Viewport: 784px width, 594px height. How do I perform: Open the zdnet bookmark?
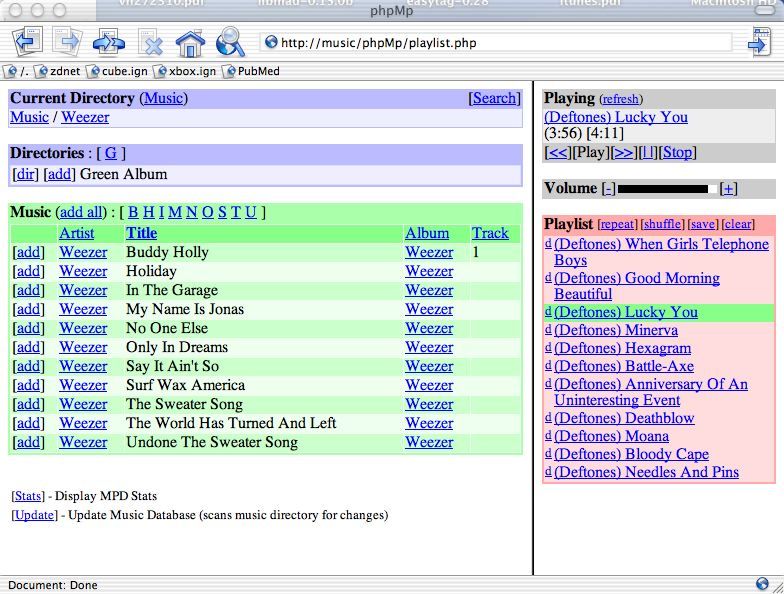tap(58, 72)
